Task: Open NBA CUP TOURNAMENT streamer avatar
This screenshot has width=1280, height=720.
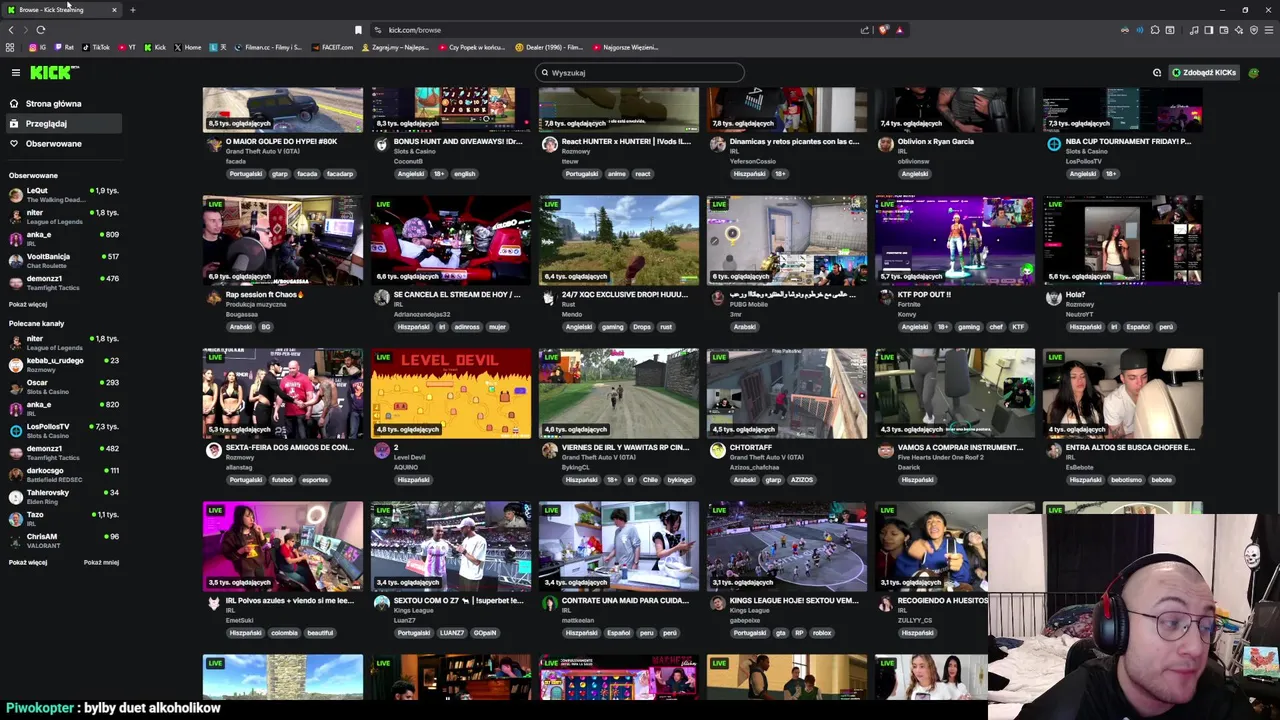Action: (x=1053, y=145)
